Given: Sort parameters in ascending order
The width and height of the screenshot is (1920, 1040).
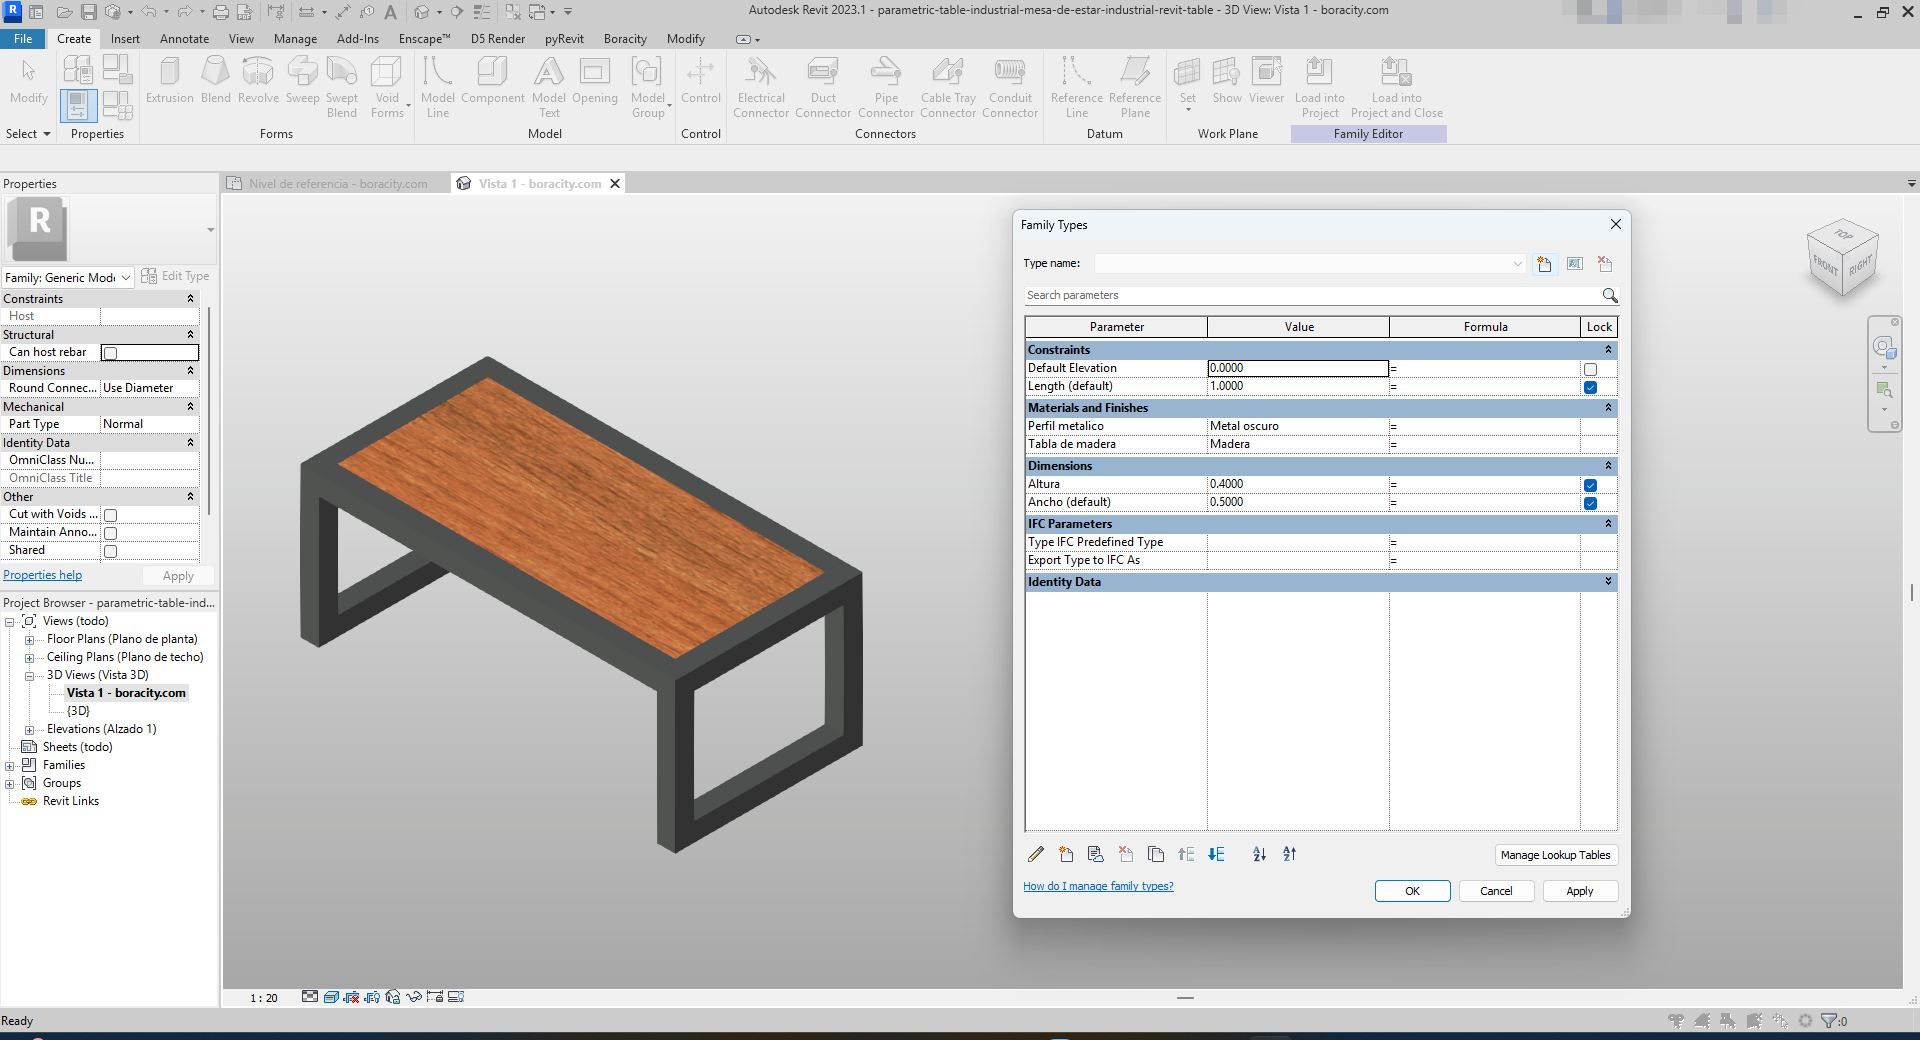Looking at the screenshot, I should point(1259,854).
